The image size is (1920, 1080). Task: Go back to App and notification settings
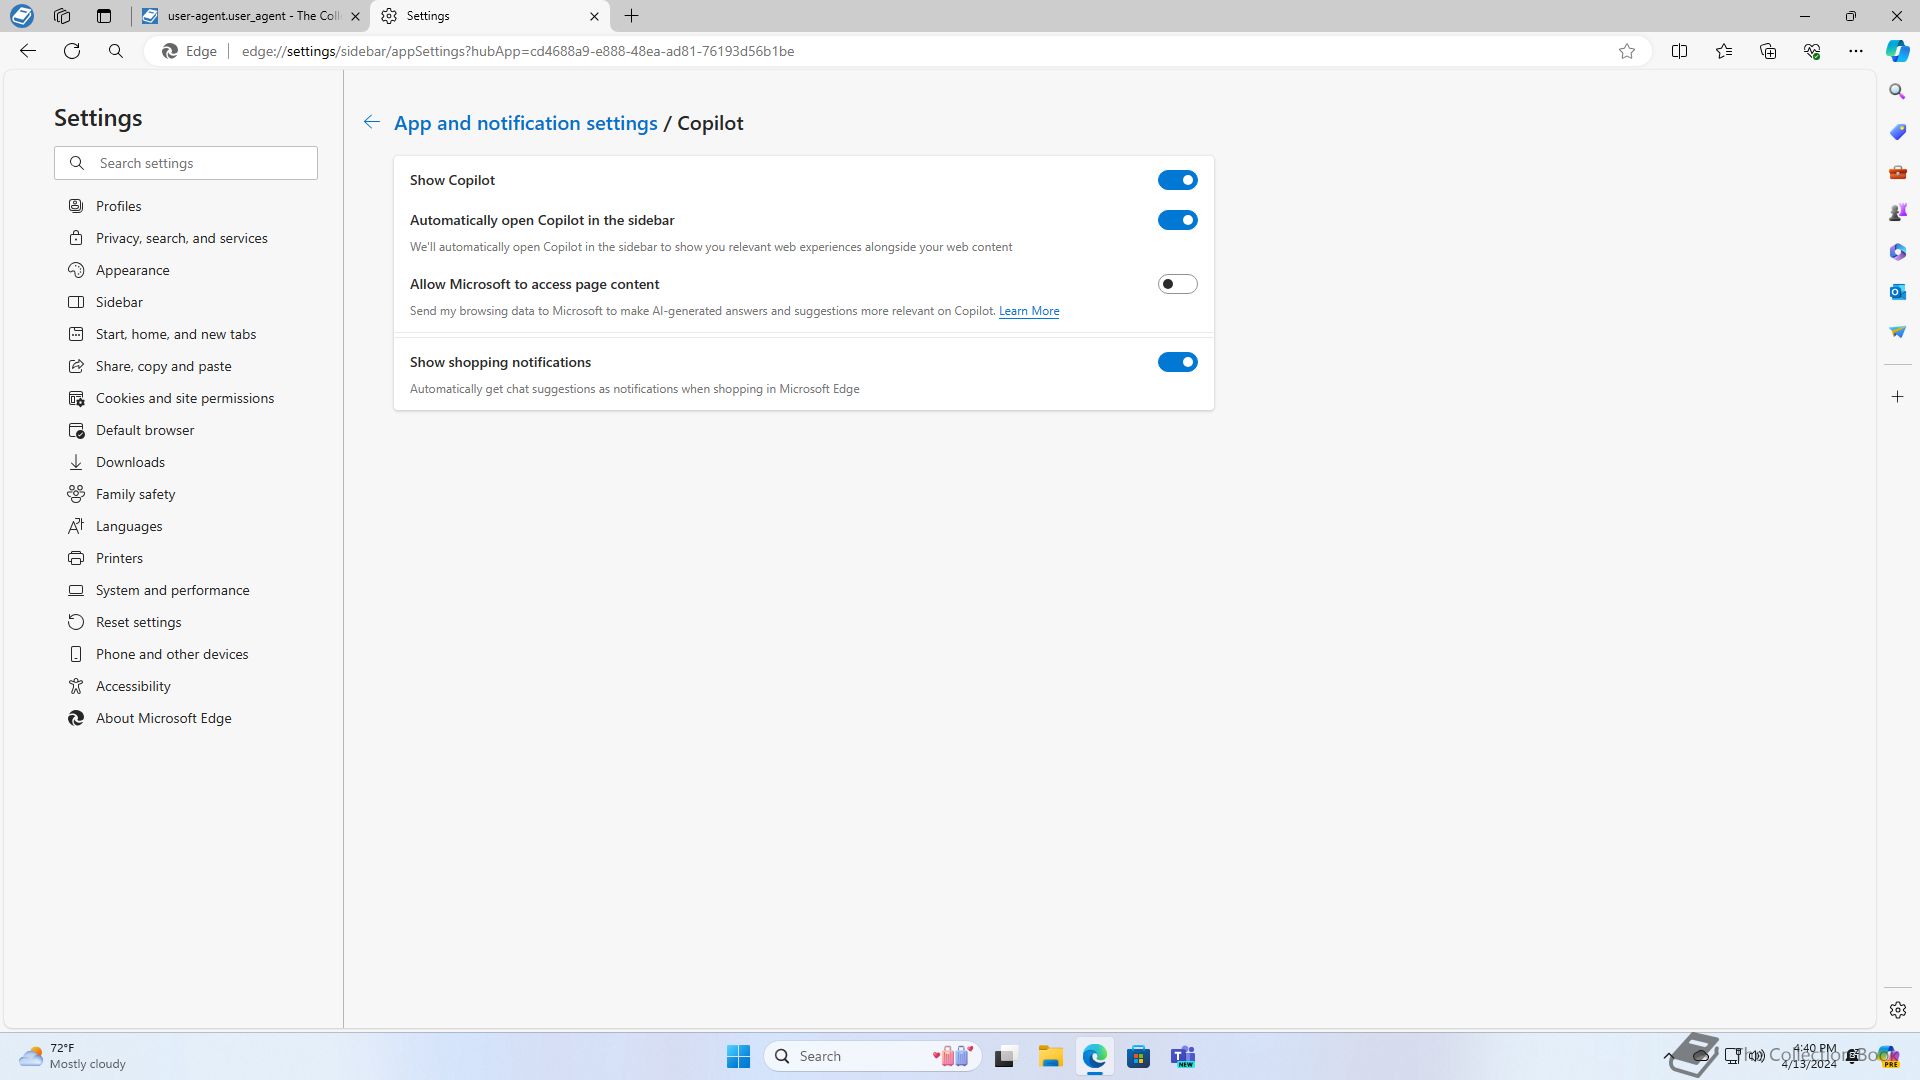[525, 123]
